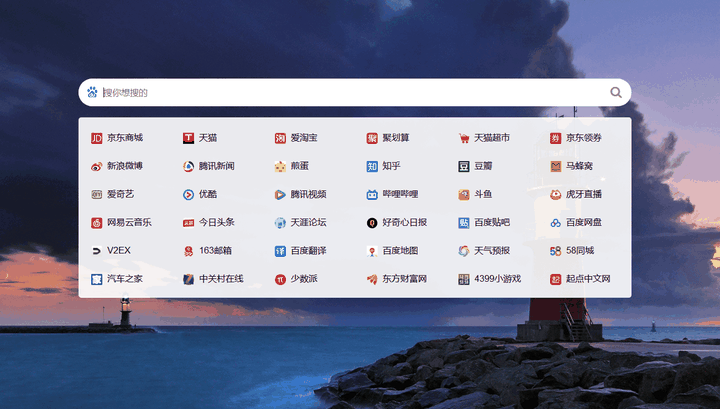
Task: Click the 今日头条 icon
Action: pyautogui.click(x=188, y=223)
